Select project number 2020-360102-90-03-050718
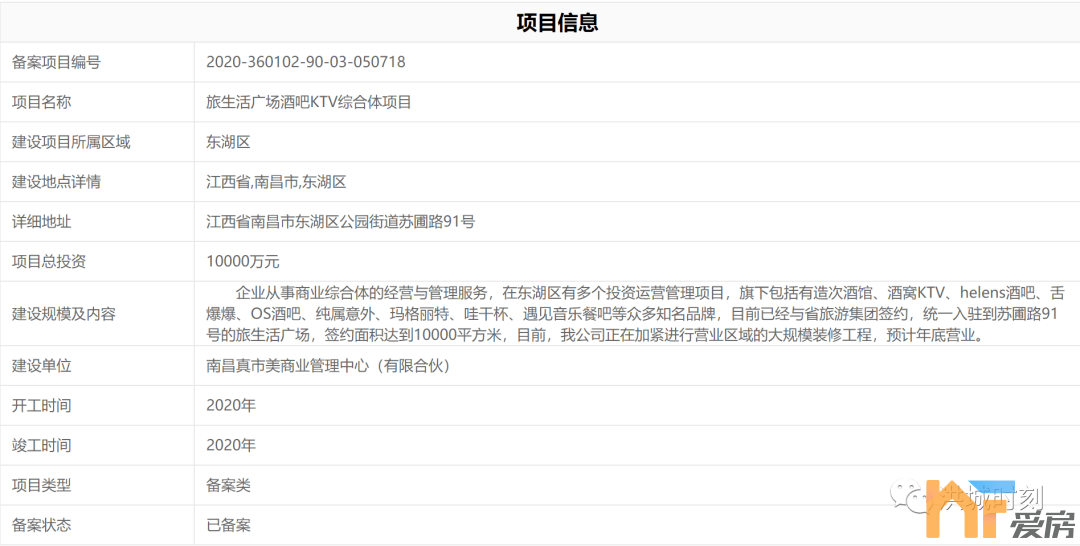1080x546 pixels. 306,62
